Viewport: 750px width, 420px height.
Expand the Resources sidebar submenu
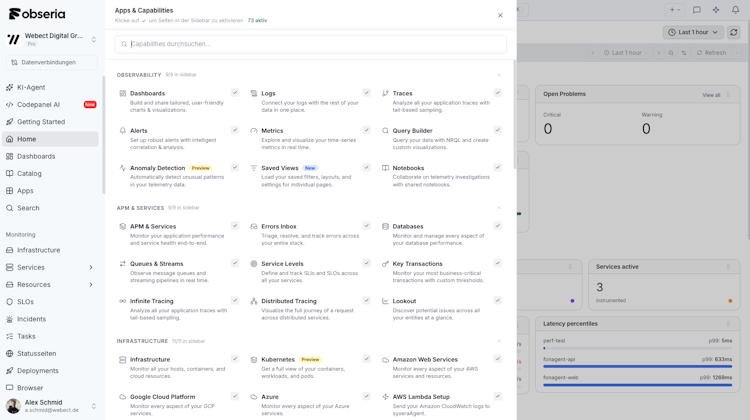91,285
